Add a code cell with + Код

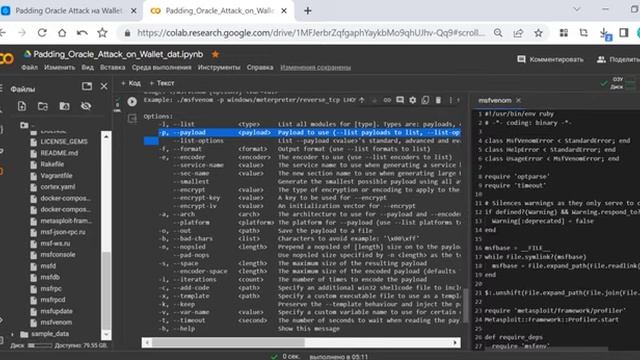click(x=131, y=83)
